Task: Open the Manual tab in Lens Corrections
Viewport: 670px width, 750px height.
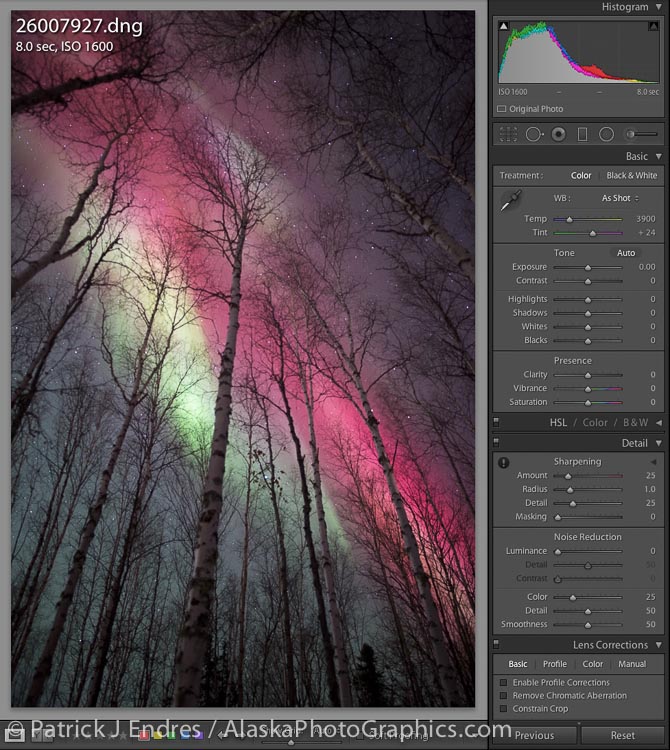Action: pos(631,664)
